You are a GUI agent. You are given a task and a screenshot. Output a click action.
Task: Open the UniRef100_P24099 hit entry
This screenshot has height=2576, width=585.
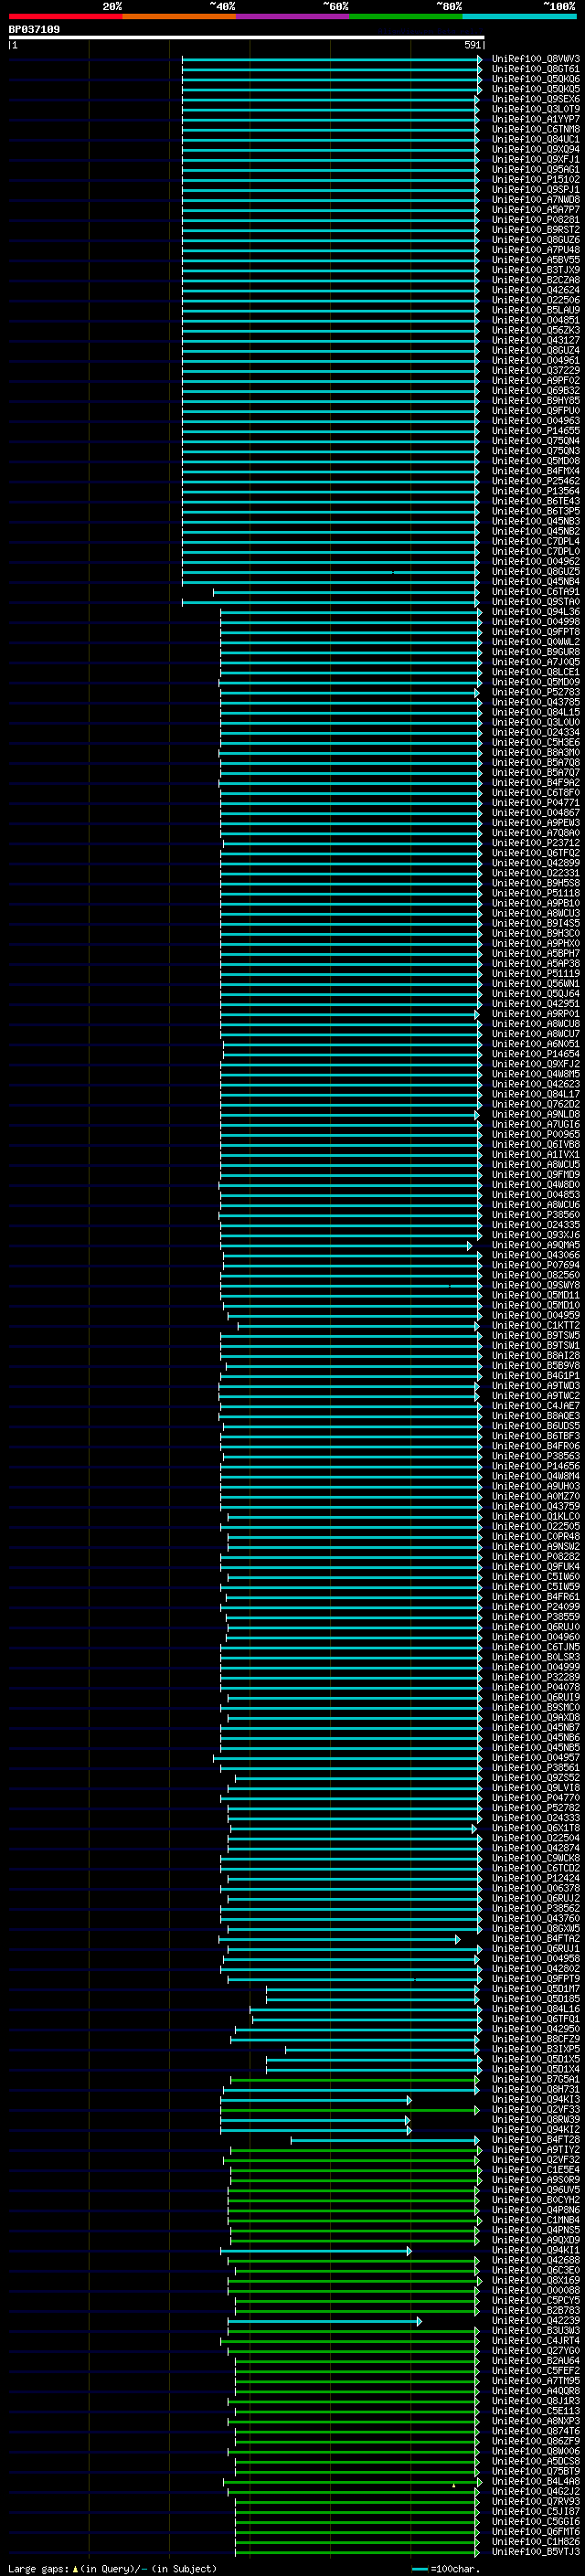click(x=535, y=1607)
